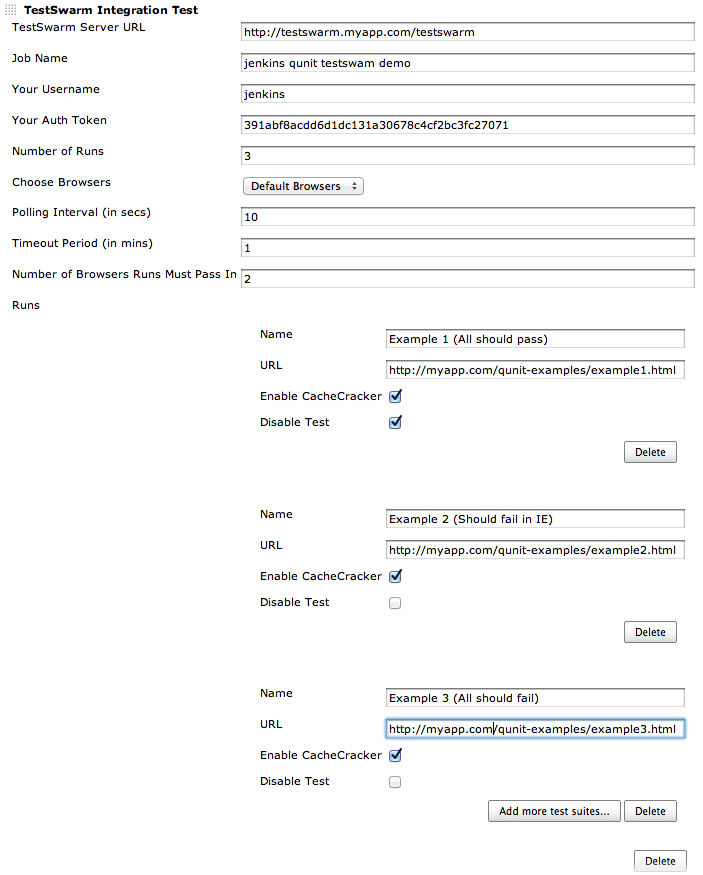Screen dimensions: 703x875
Task: Uncheck Enable CacheCracker for Example 1
Action: pos(395,396)
